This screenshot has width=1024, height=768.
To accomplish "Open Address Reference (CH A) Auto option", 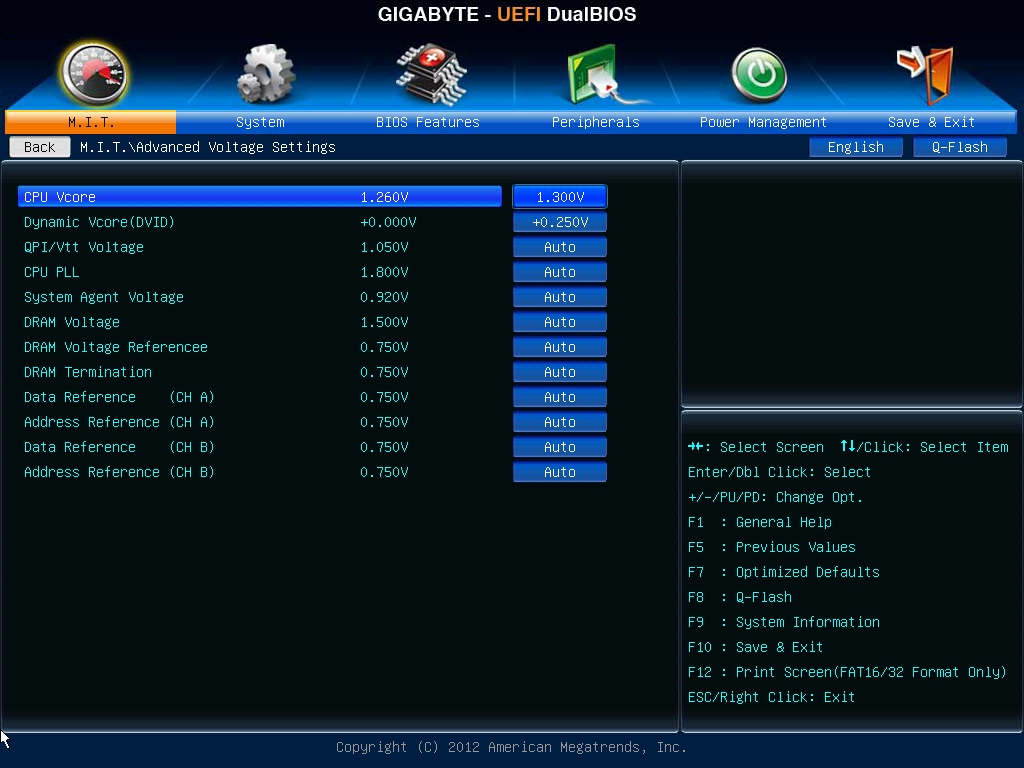I will pyautogui.click(x=560, y=422).
